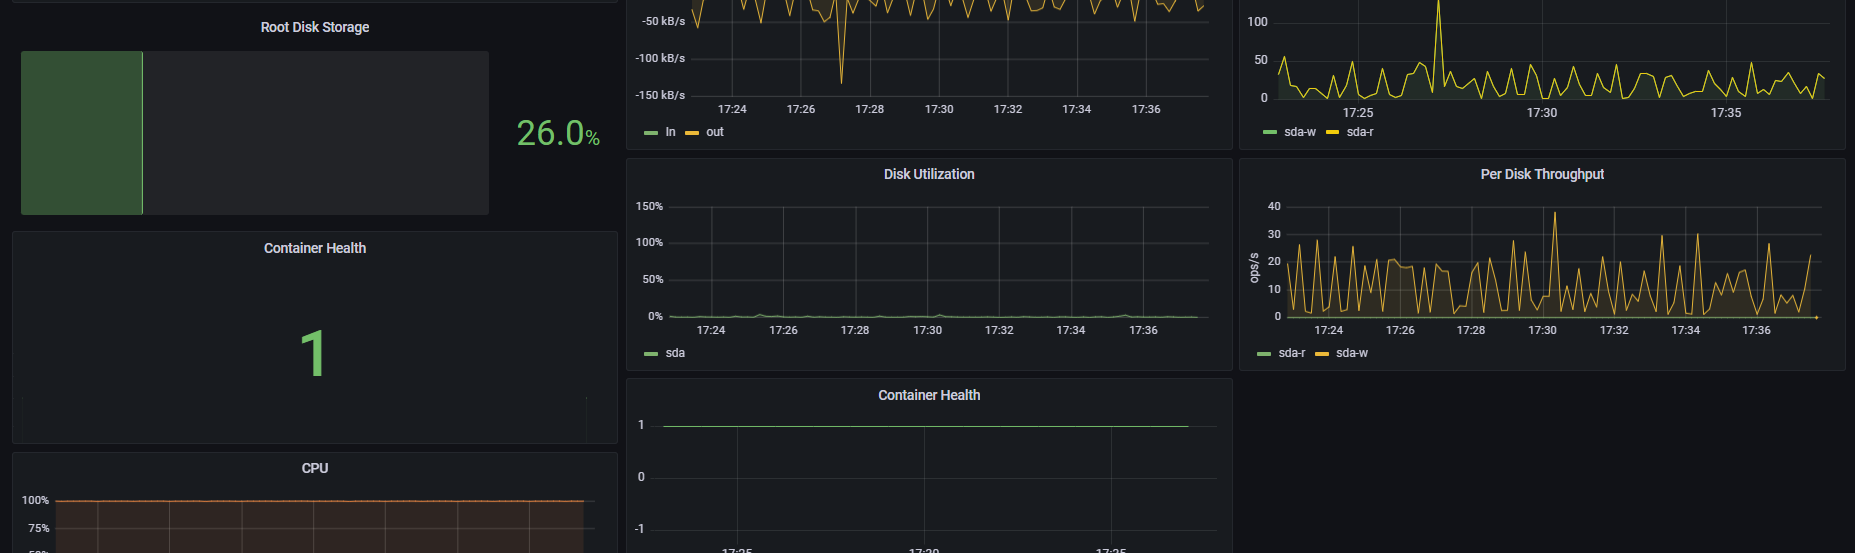Click the green swatch next to sda-r

1264,354
